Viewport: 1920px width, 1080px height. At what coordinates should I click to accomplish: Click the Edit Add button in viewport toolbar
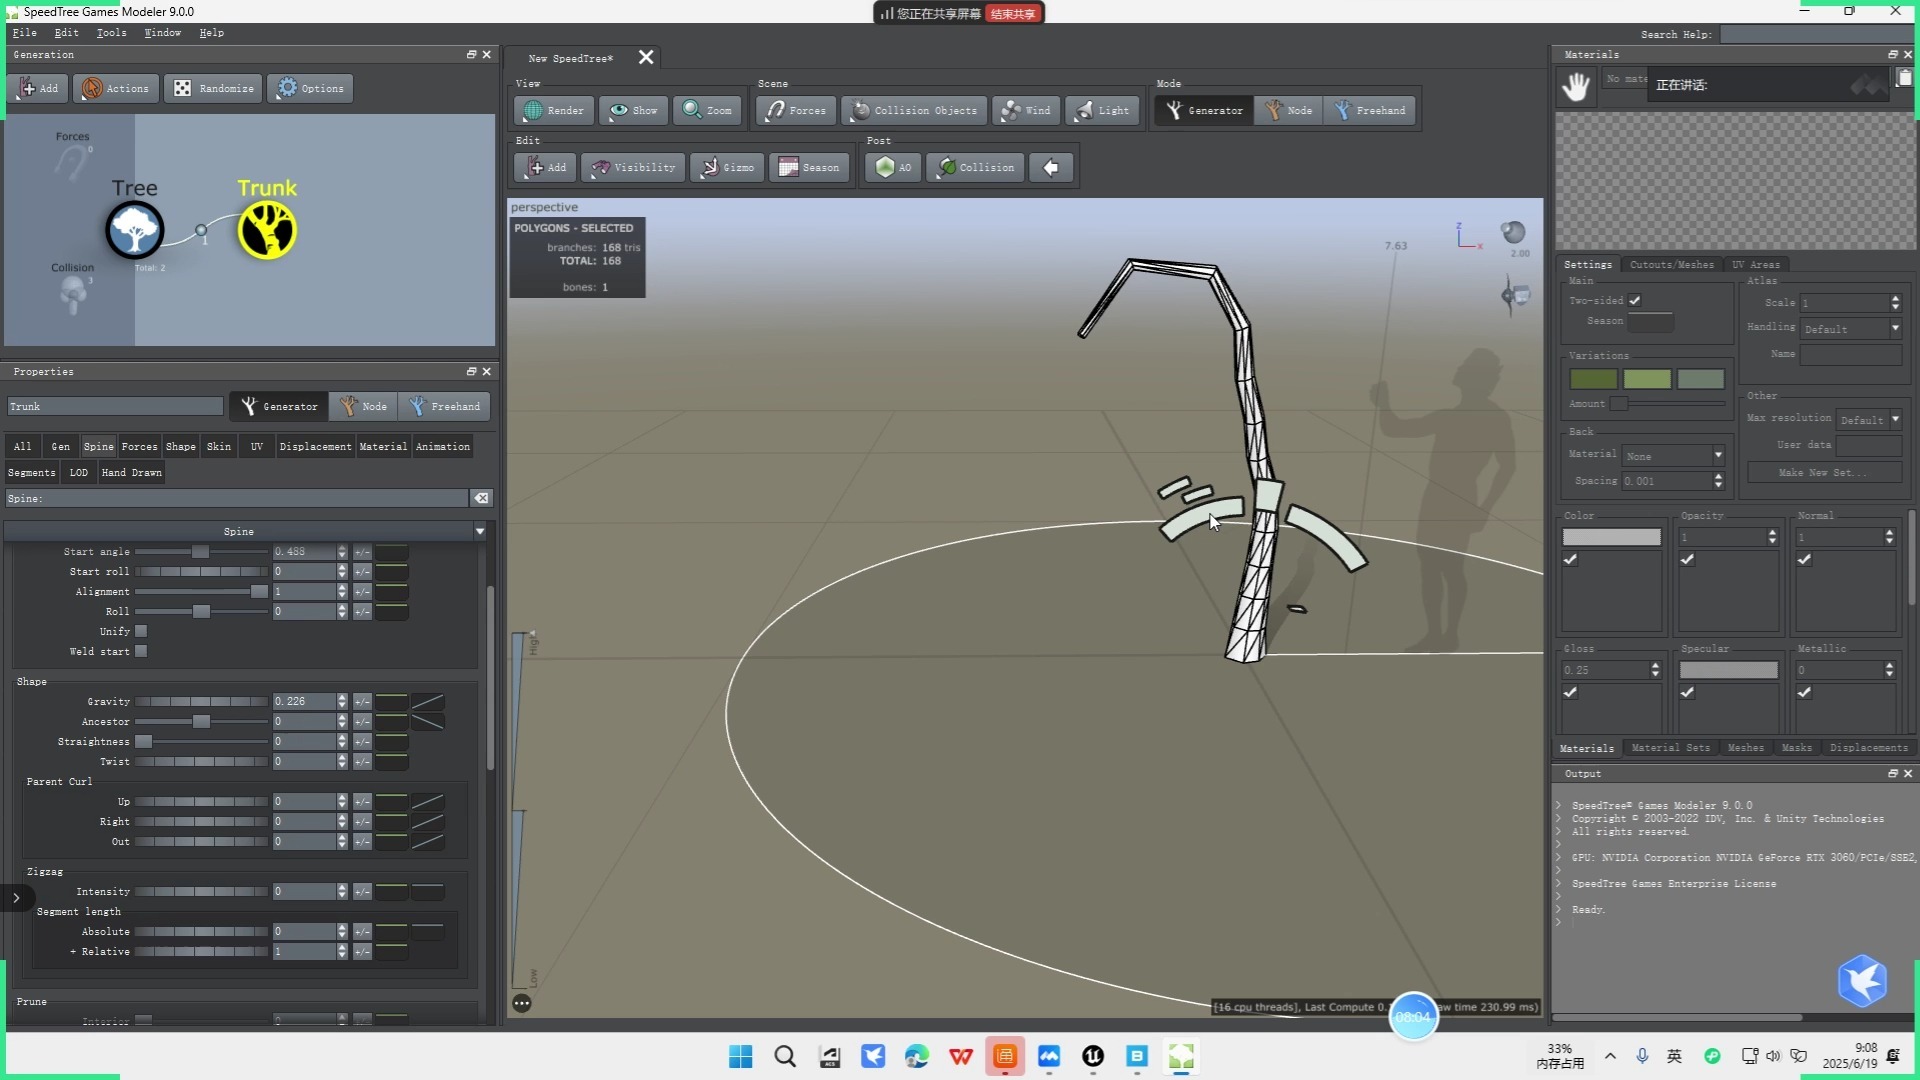point(546,168)
